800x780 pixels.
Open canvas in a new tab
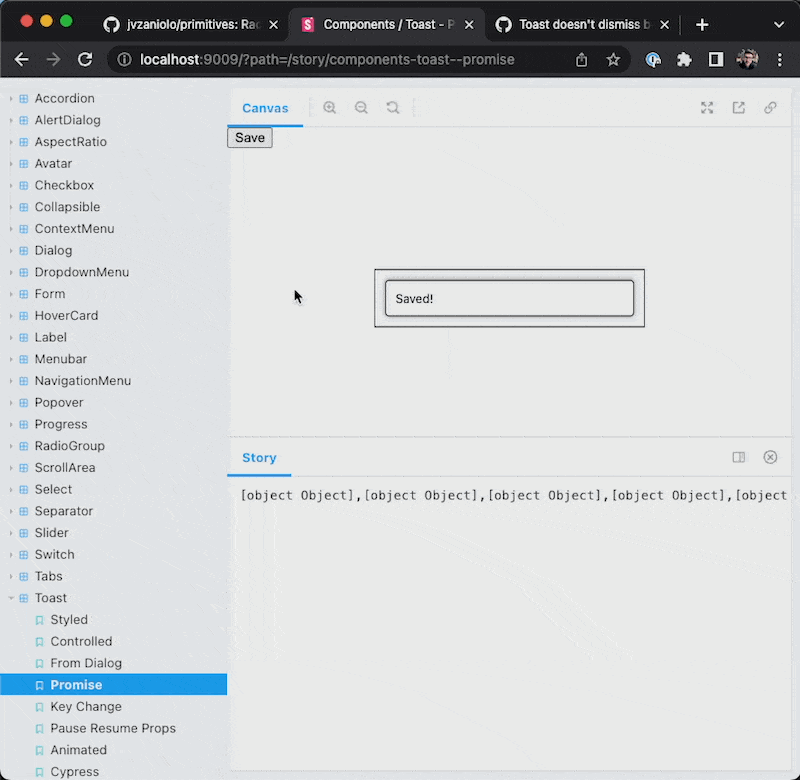pyautogui.click(x=739, y=107)
